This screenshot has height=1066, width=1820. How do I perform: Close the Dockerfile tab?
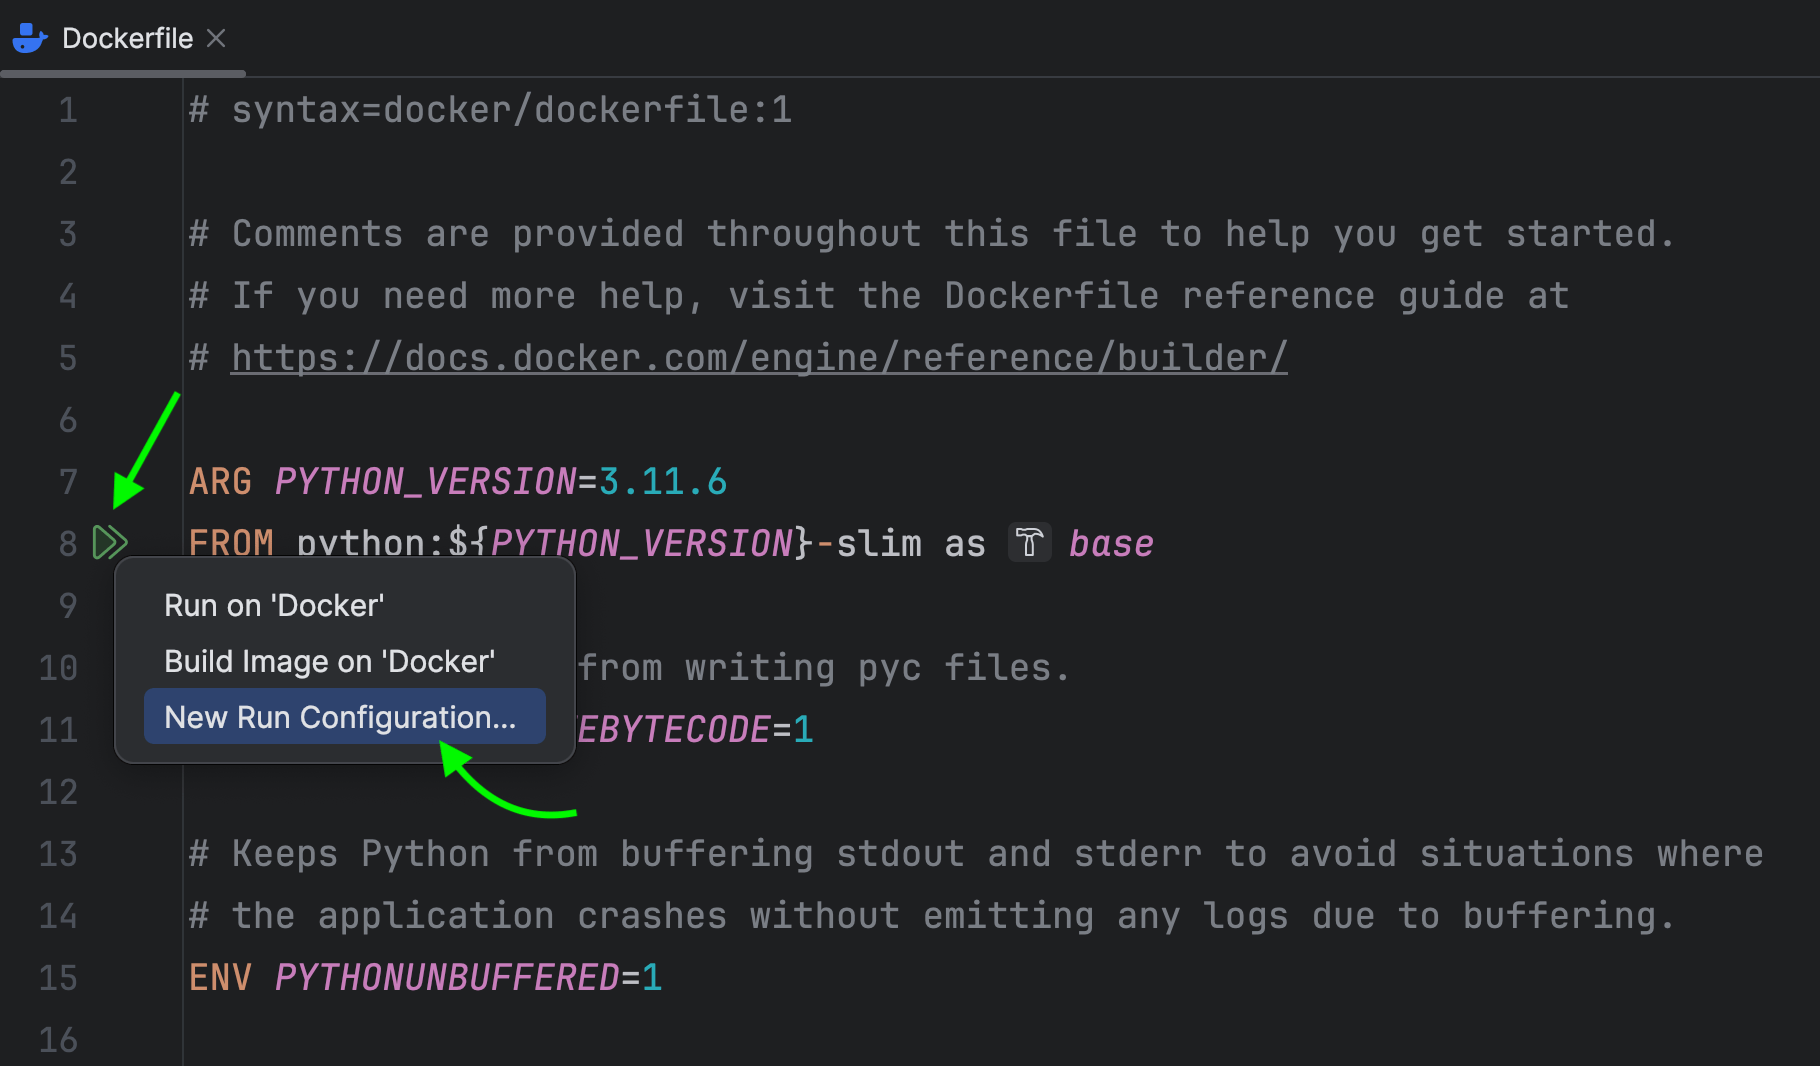tap(216, 38)
